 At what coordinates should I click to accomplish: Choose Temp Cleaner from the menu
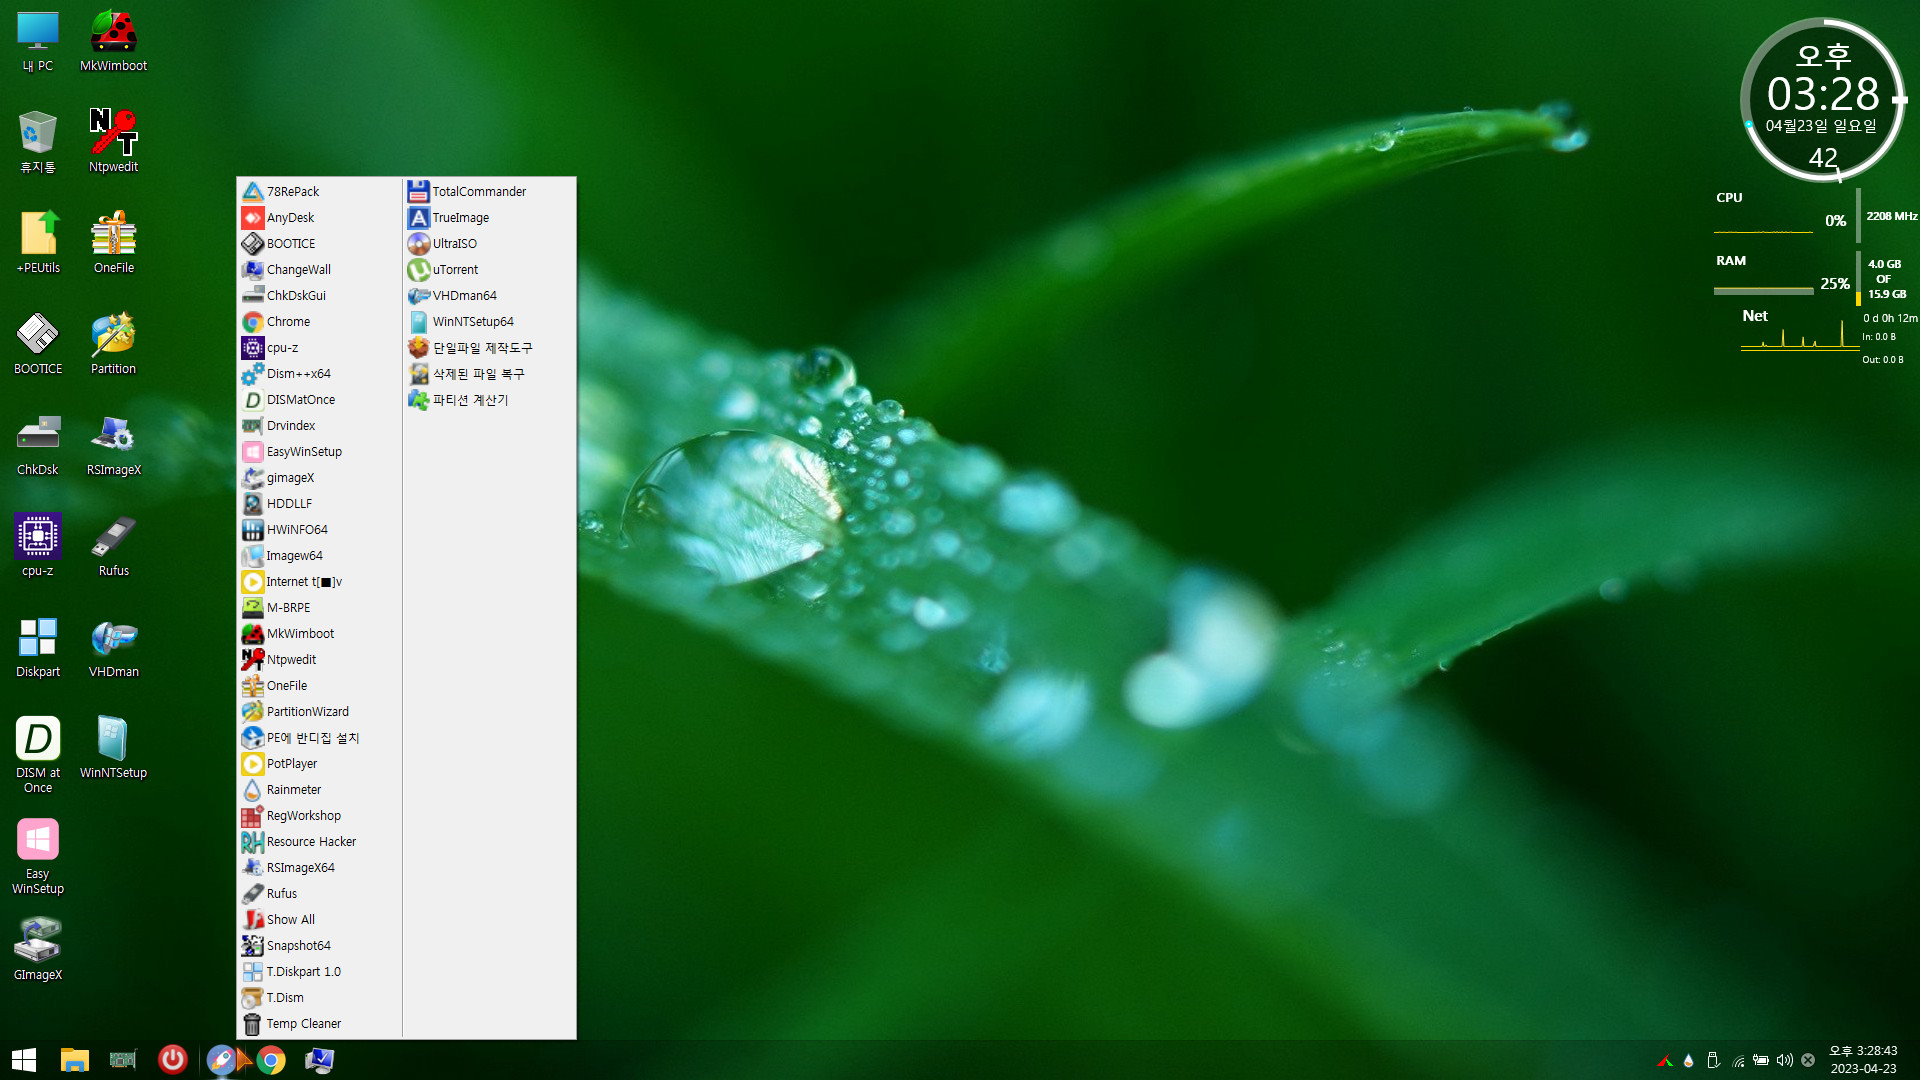pos(319,1023)
